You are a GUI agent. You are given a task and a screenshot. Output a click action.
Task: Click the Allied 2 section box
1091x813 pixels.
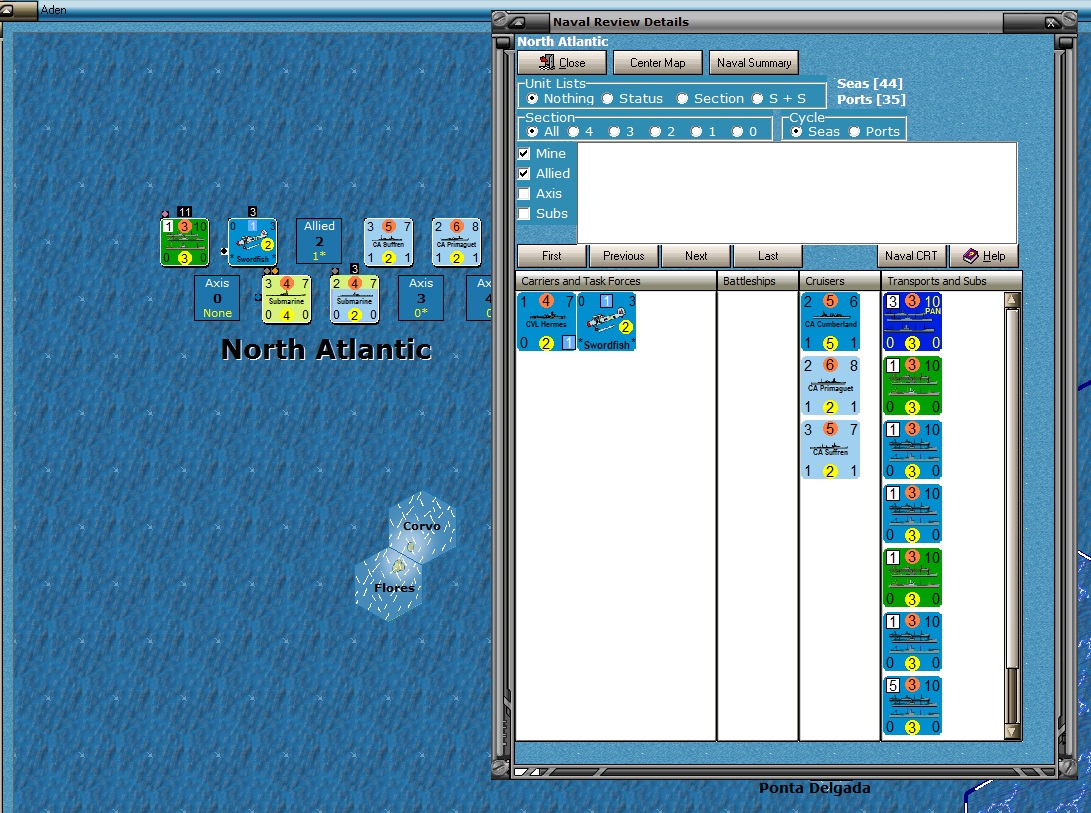pyautogui.click(x=319, y=241)
